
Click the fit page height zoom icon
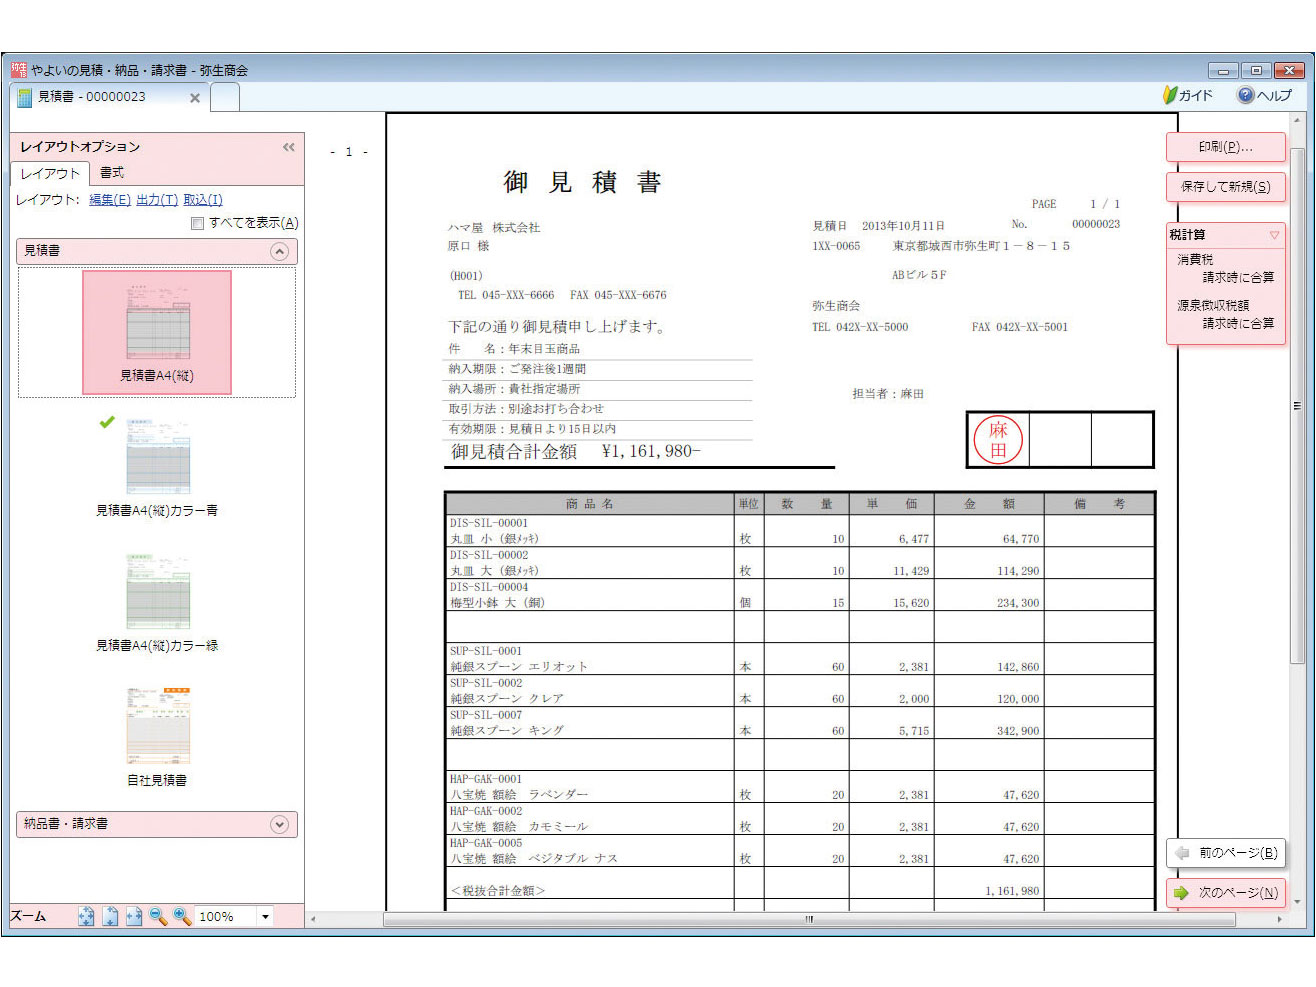tap(111, 916)
